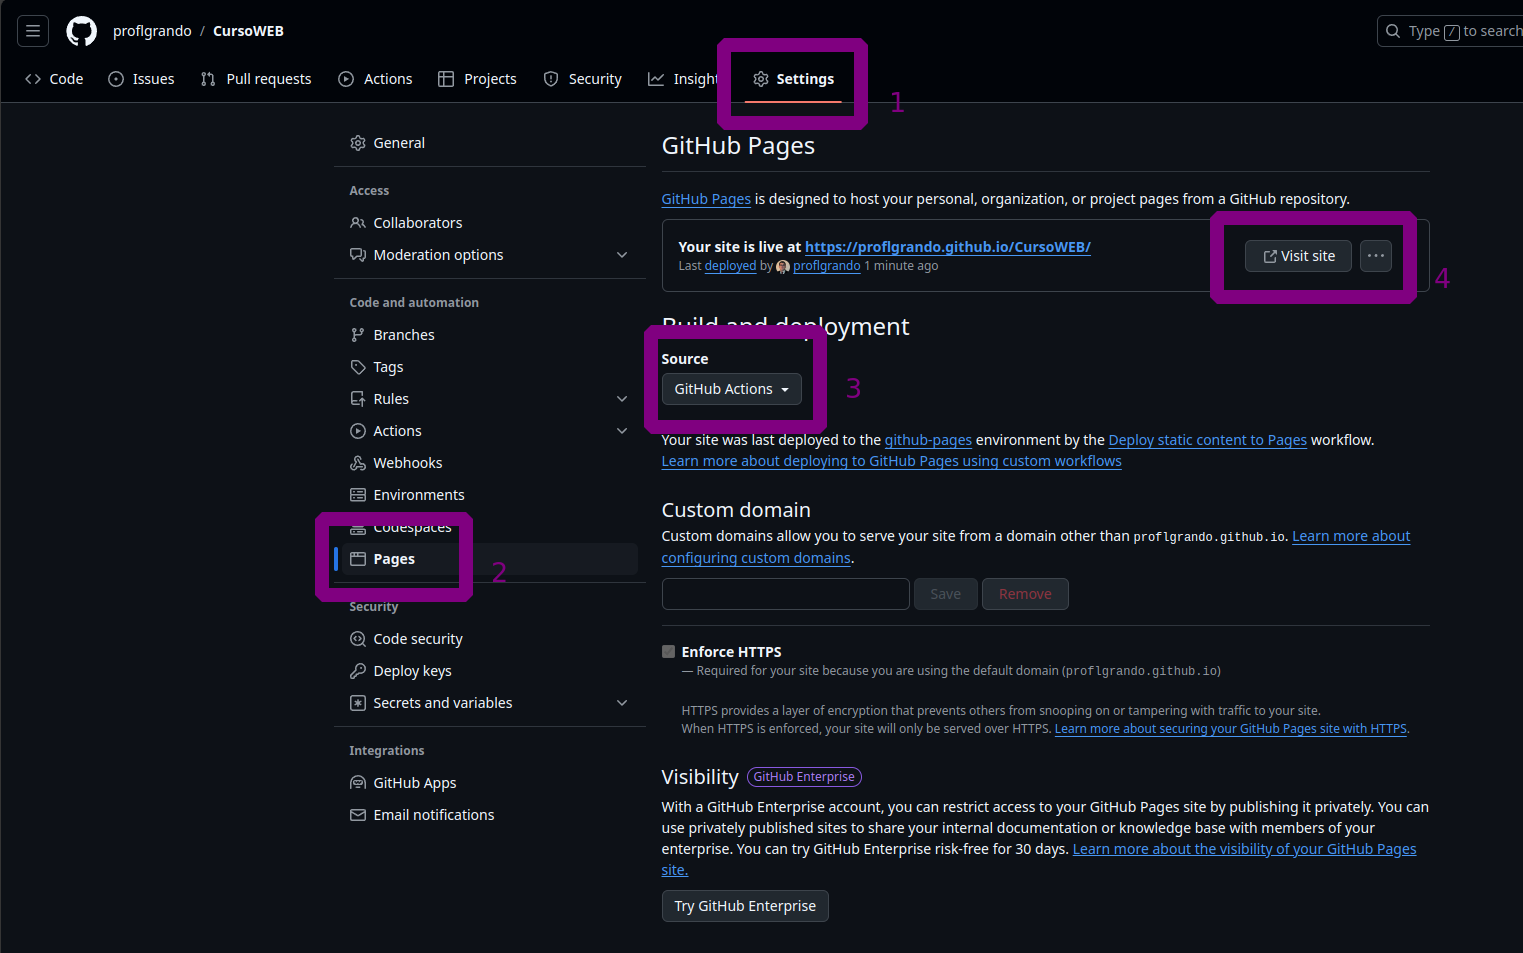This screenshot has width=1523, height=953.
Task: Click the GitHub Enterprise badge near Visibility
Action: (x=804, y=777)
